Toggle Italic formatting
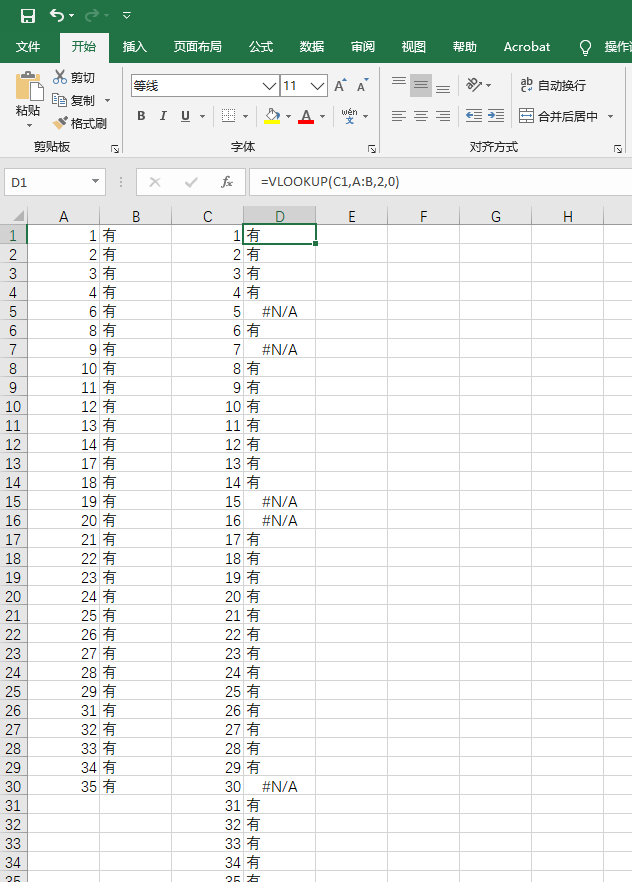The image size is (632, 882). point(163,116)
